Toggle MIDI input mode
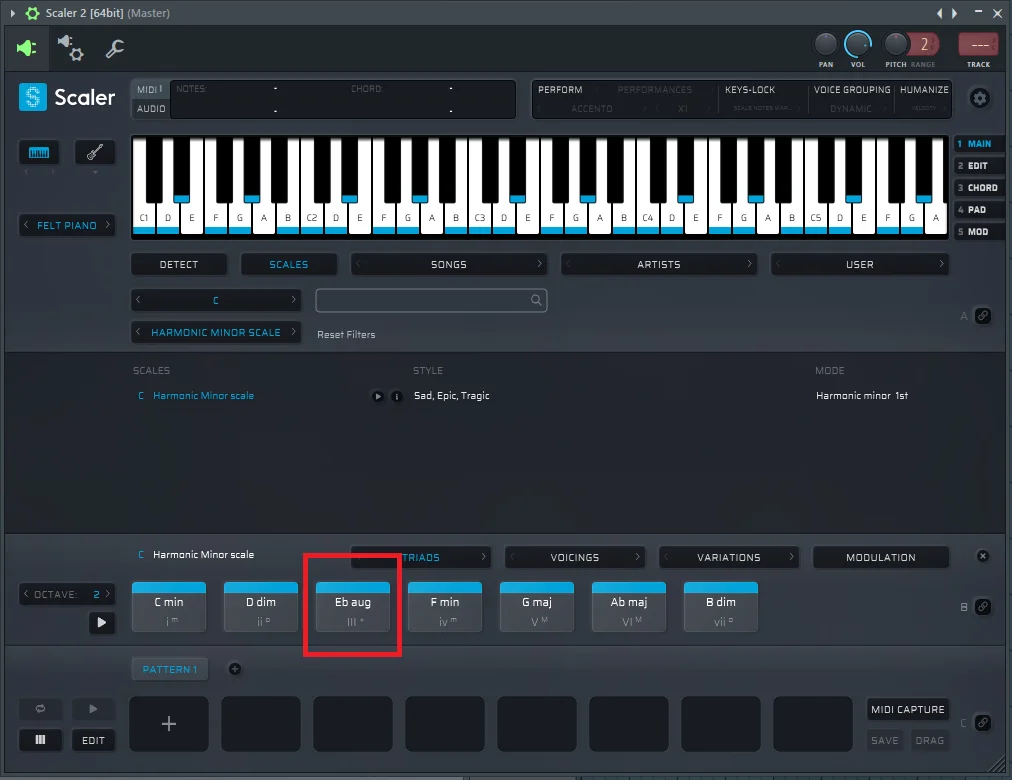 click(x=149, y=90)
